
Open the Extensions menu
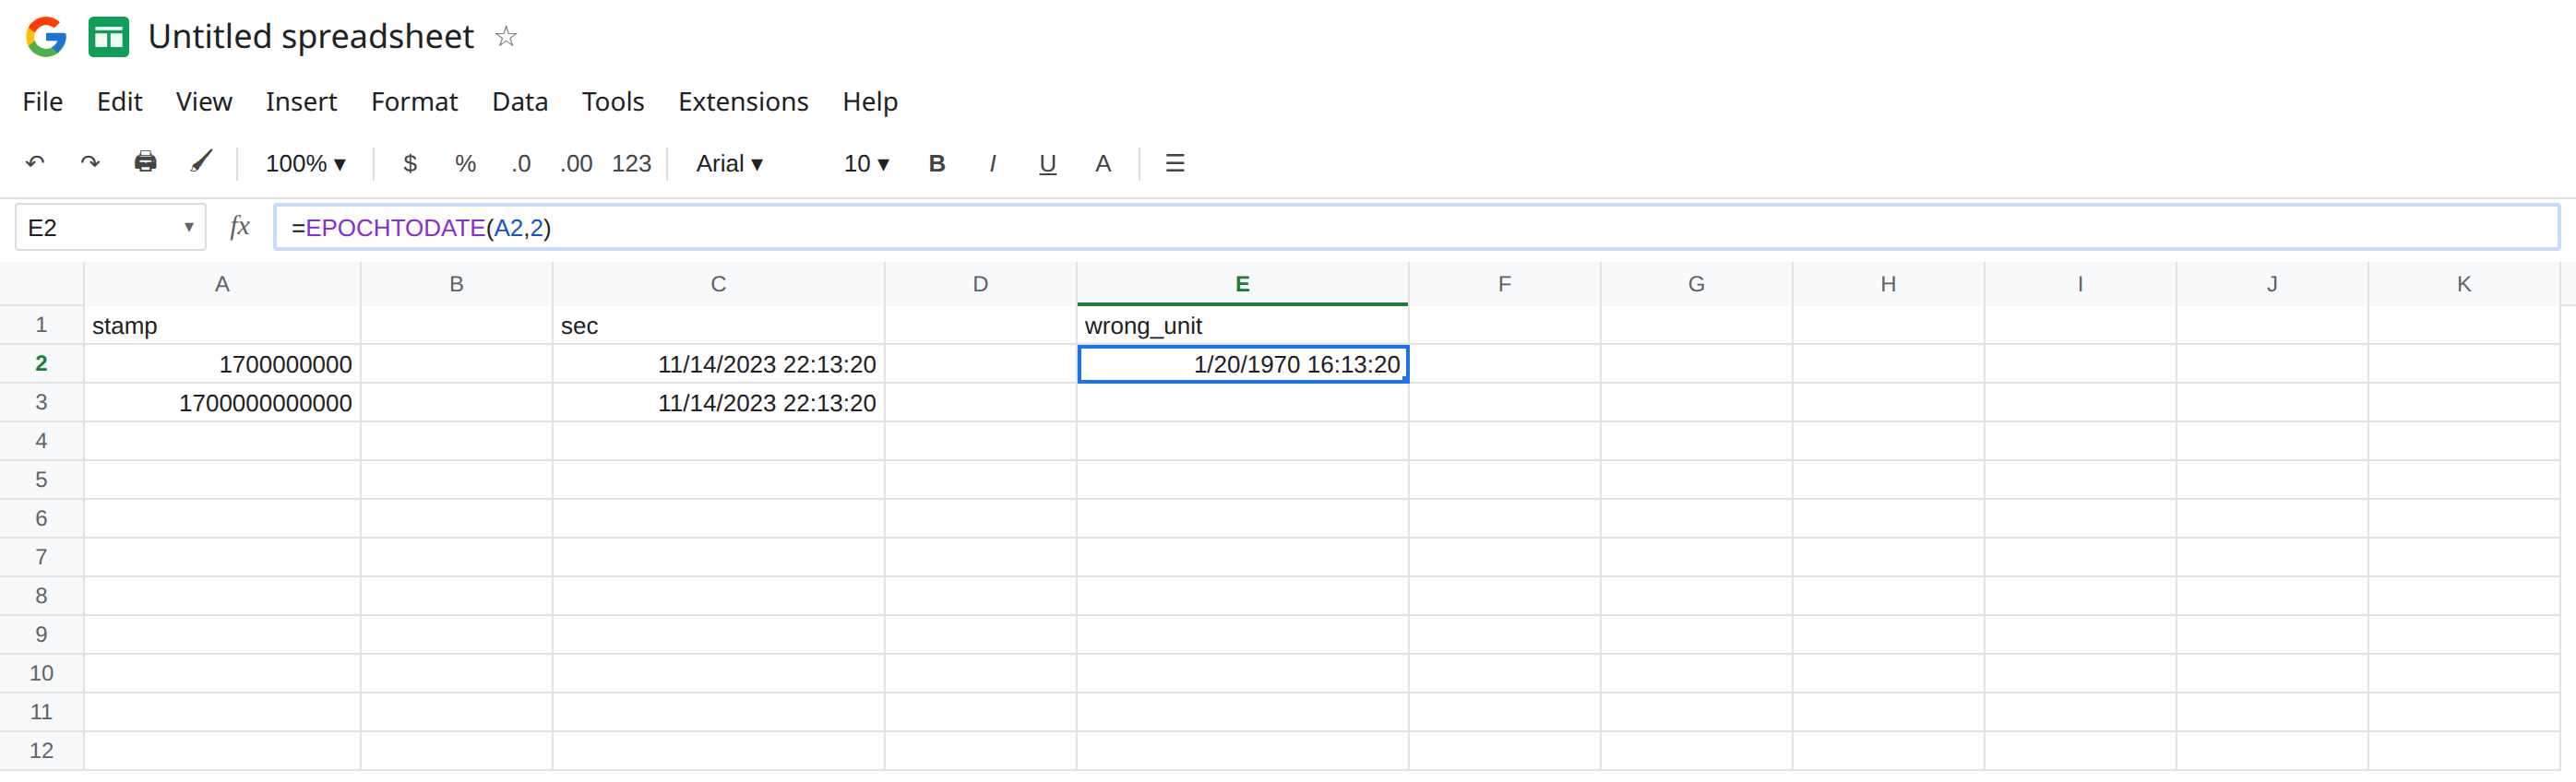[743, 102]
